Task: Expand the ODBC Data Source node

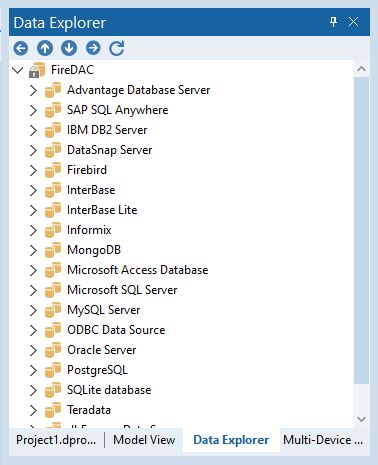Action: point(33,330)
